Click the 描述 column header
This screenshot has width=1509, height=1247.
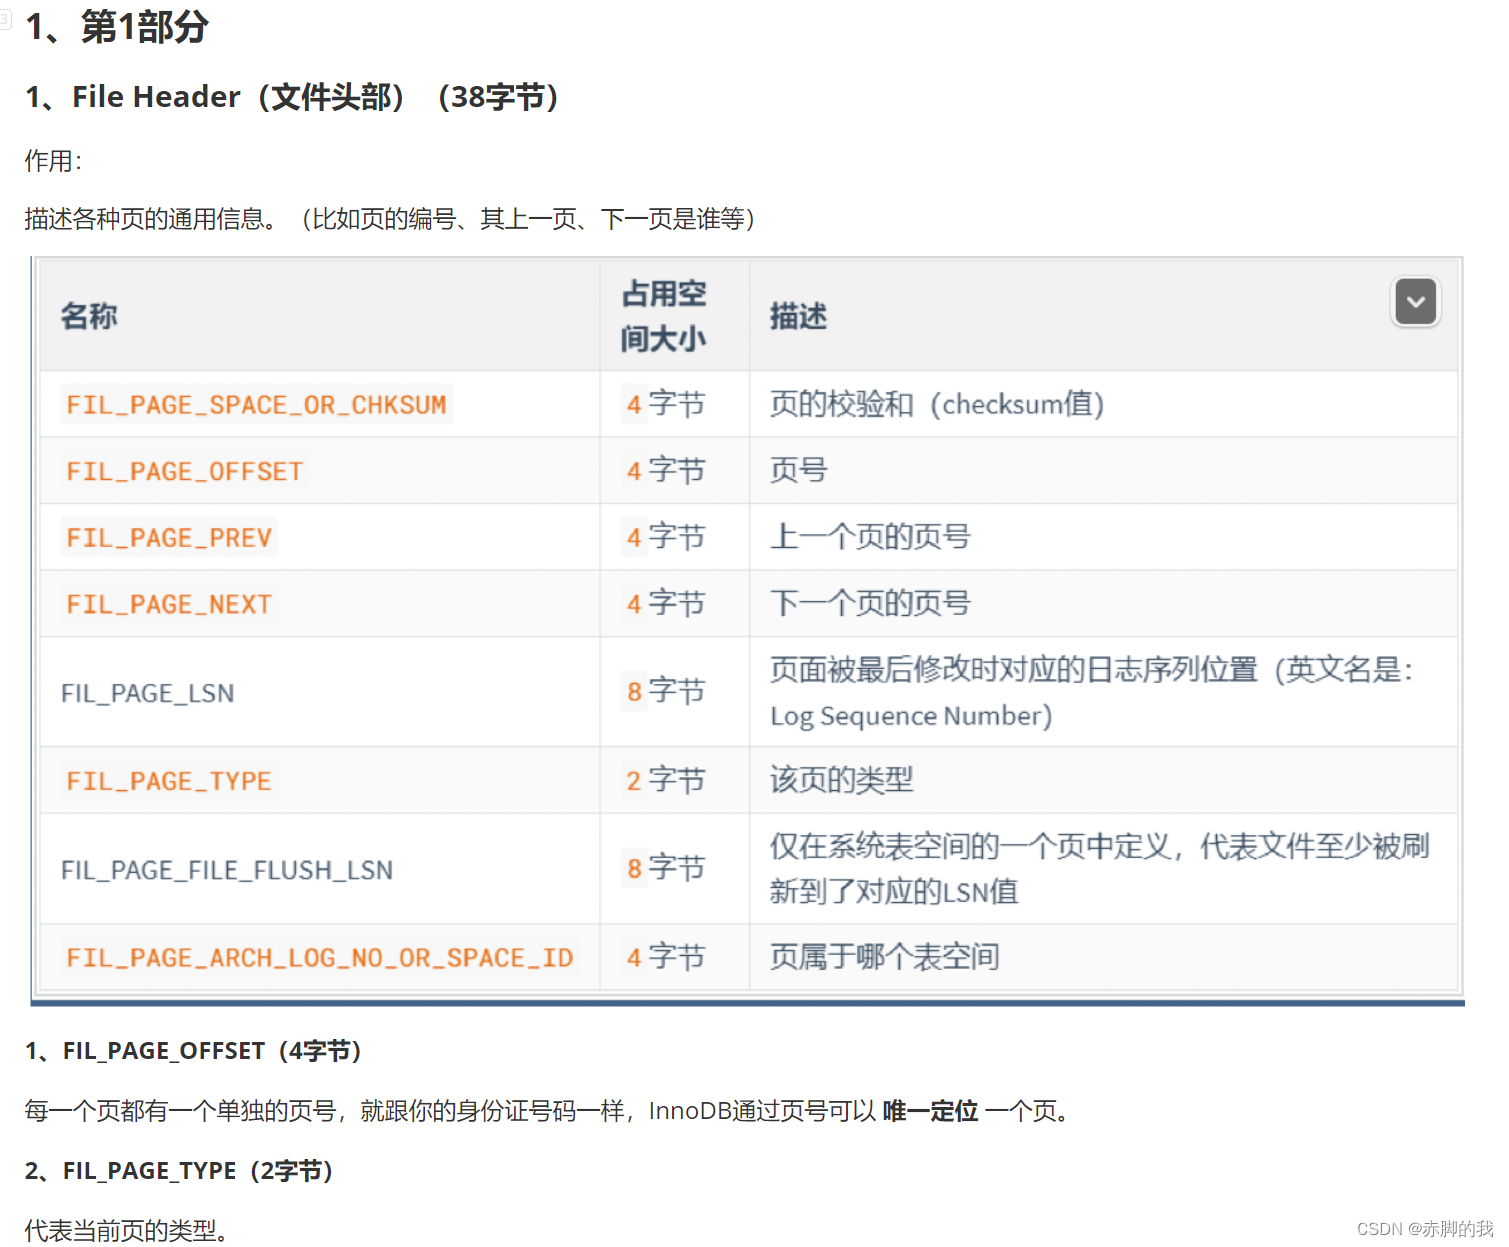1104,316
